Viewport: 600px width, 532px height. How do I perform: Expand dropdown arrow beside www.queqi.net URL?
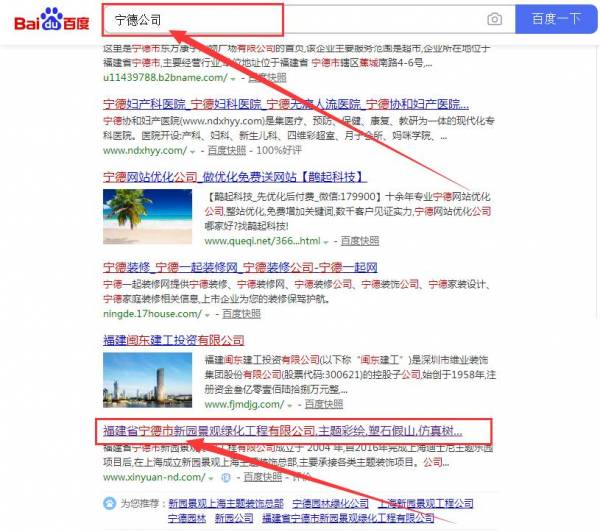(x=326, y=242)
